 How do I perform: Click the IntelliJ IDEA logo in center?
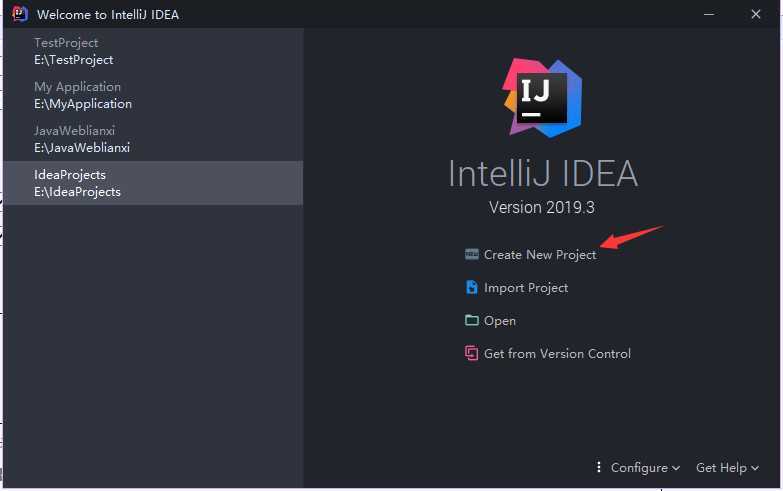coord(542,98)
